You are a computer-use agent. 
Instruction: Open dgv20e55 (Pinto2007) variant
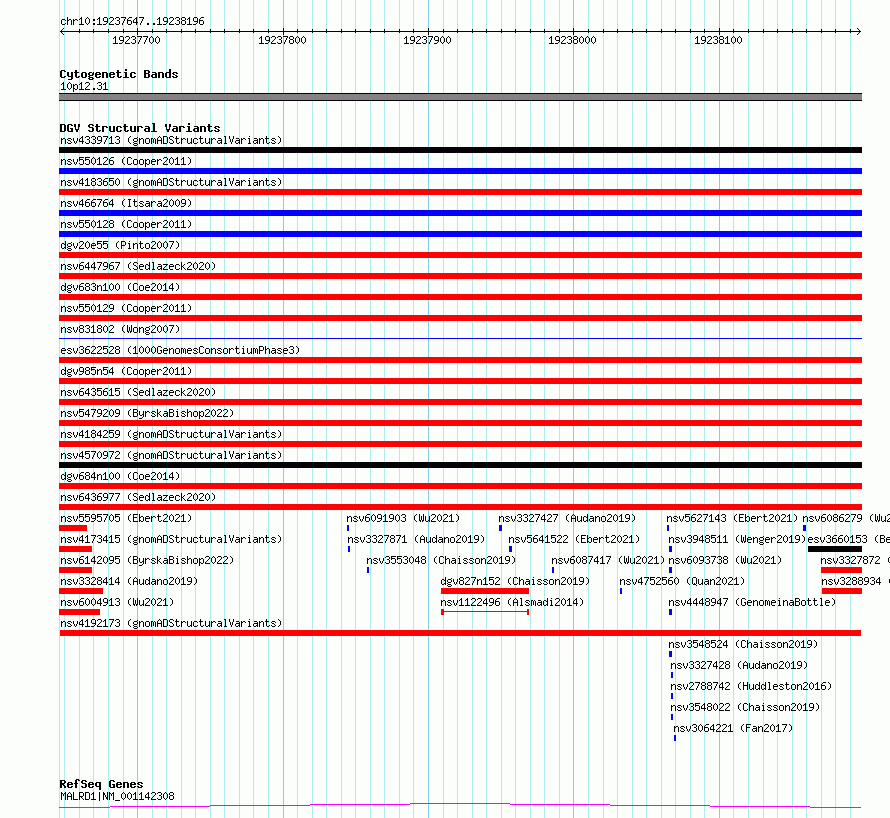[120, 245]
